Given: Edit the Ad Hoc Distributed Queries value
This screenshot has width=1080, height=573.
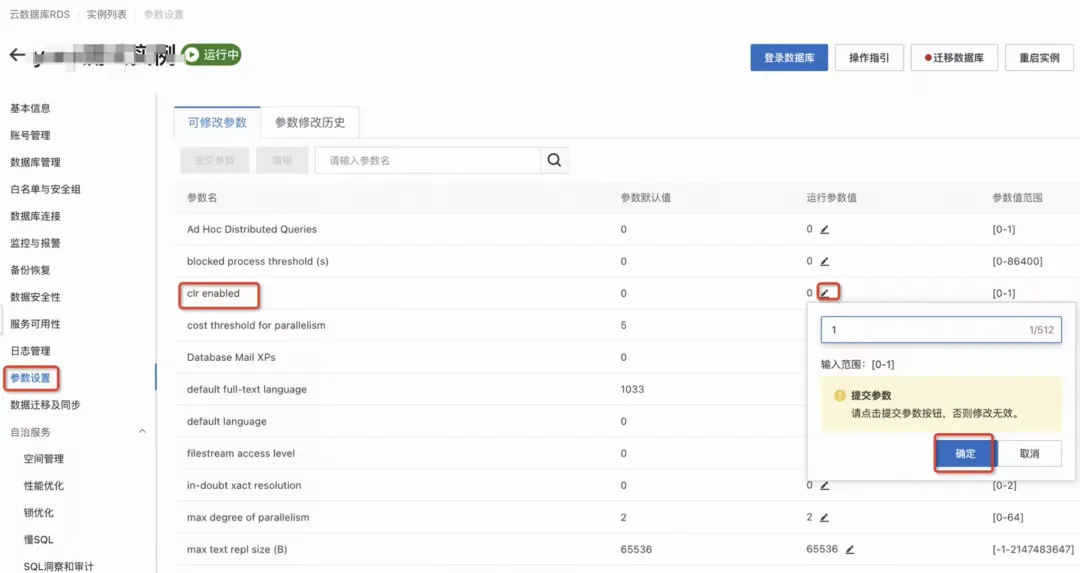Looking at the screenshot, I should coord(825,230).
